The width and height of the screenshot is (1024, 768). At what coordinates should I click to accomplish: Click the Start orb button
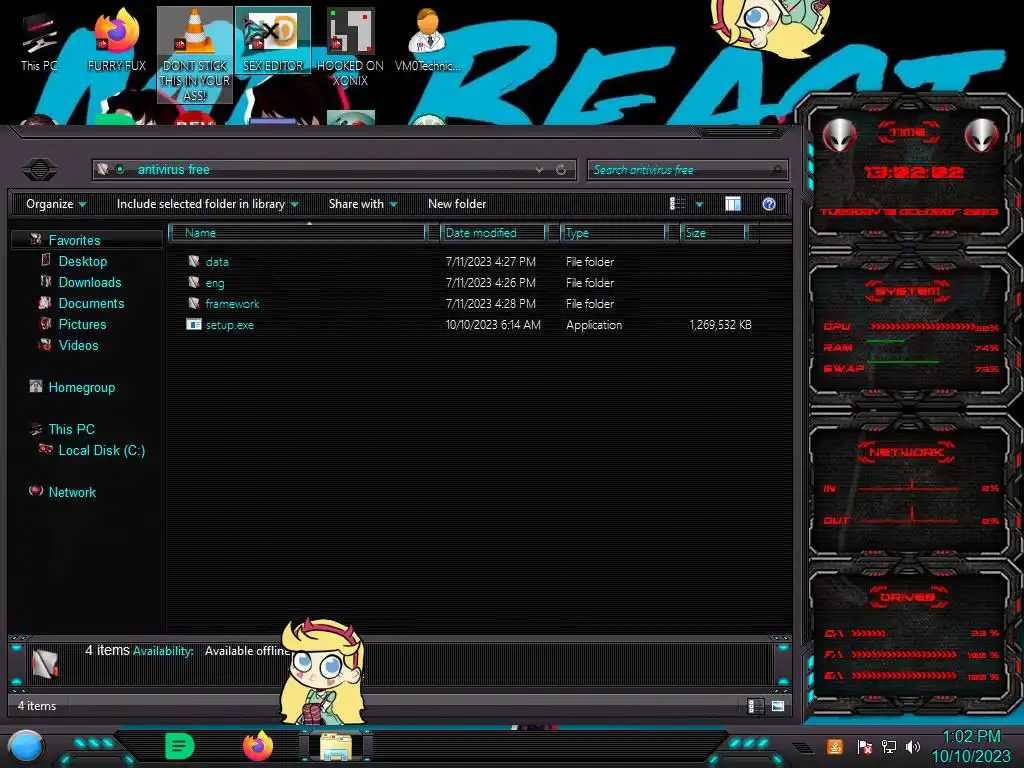coord(26,748)
